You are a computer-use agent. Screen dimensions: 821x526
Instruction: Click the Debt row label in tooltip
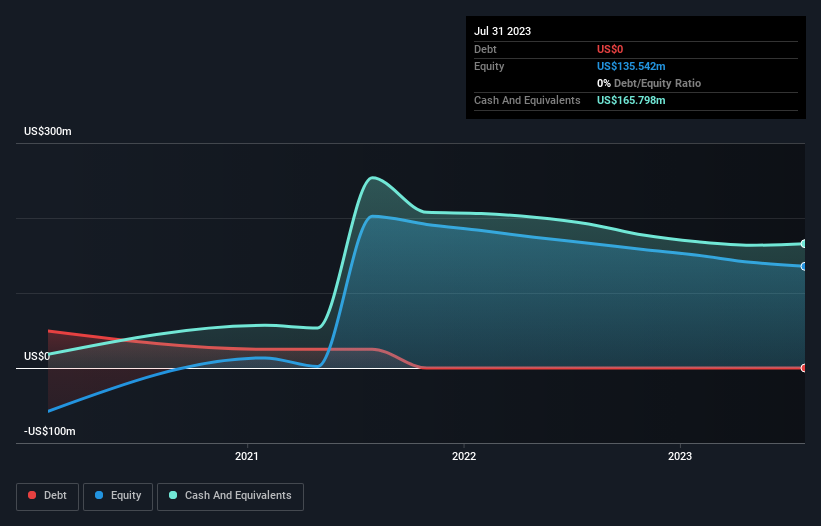pos(485,49)
